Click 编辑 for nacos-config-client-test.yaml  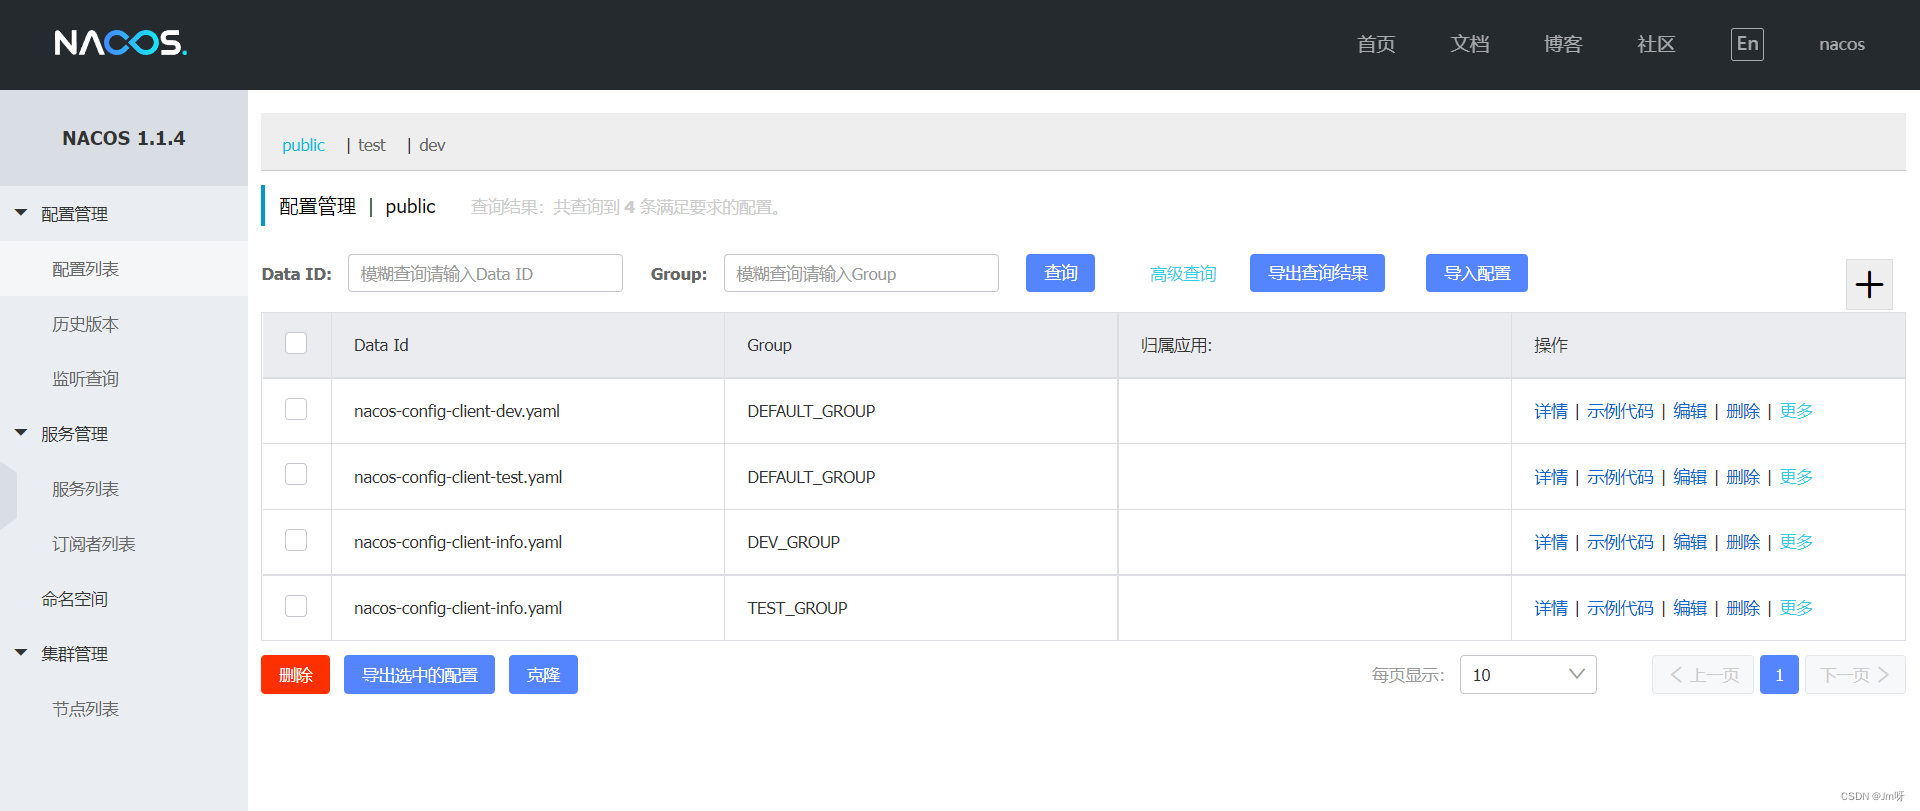(x=1690, y=477)
